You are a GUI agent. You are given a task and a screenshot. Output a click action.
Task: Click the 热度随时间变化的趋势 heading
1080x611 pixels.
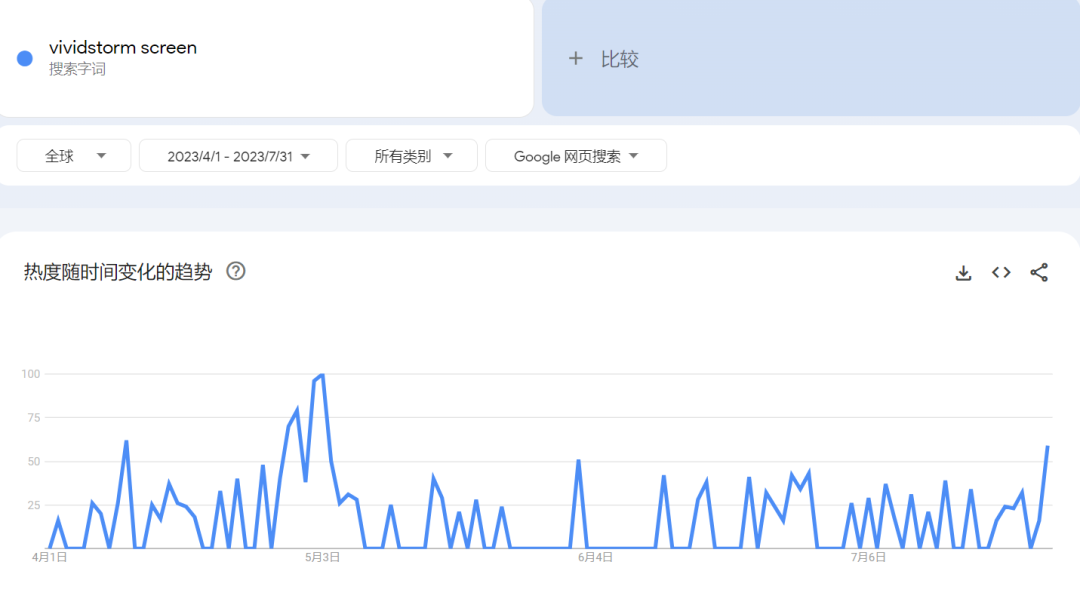118,272
